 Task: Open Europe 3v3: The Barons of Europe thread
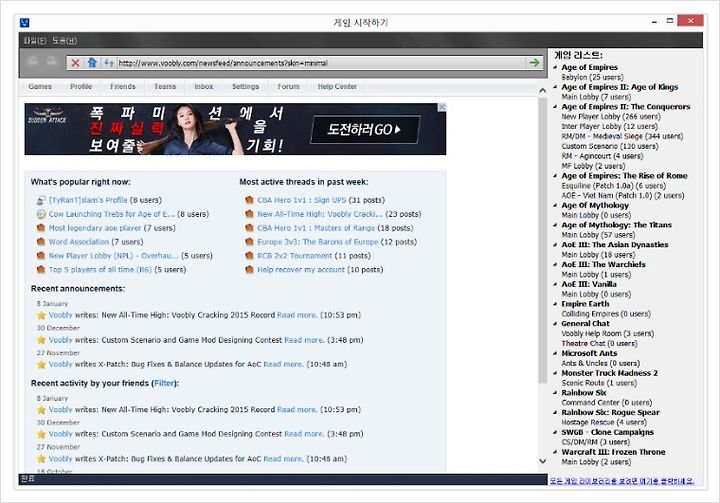tap(317, 242)
